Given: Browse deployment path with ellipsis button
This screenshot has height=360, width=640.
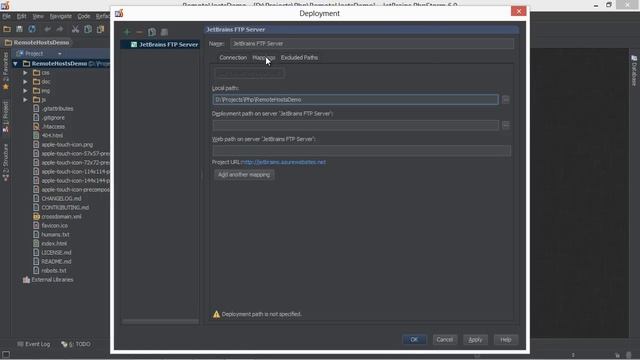Looking at the screenshot, I should pyautogui.click(x=506, y=125).
